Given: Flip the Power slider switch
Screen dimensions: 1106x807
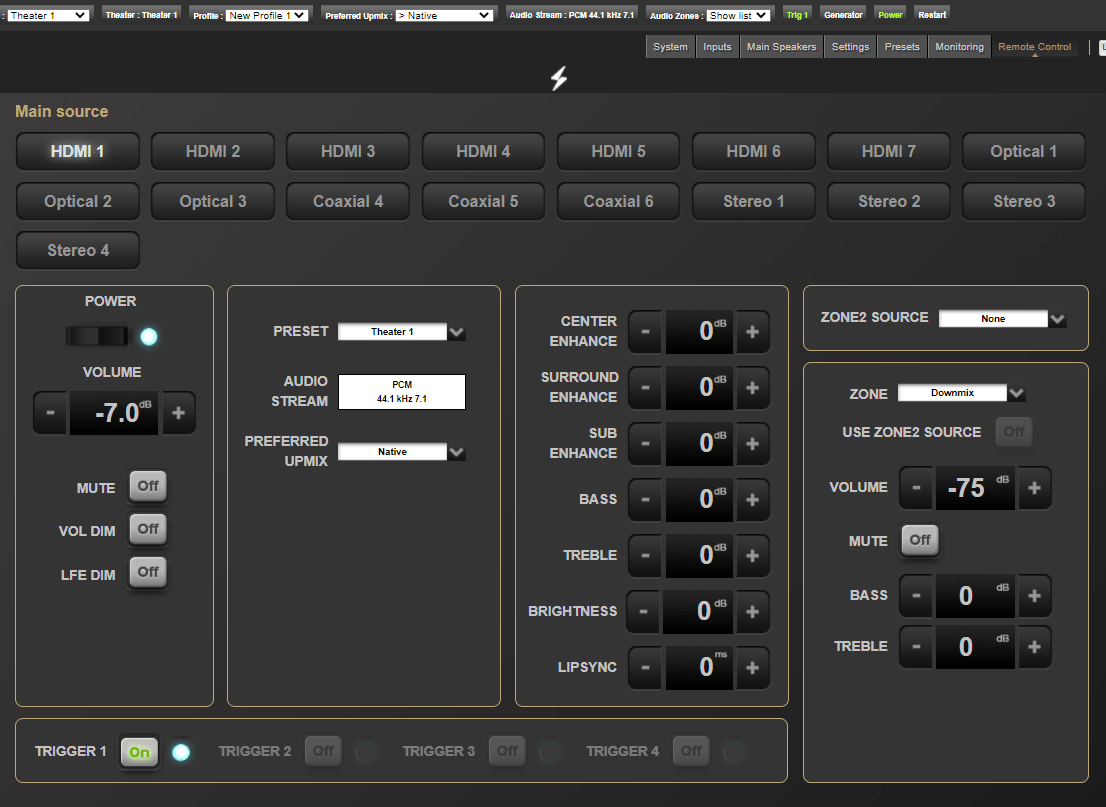Looking at the screenshot, I should (98, 336).
